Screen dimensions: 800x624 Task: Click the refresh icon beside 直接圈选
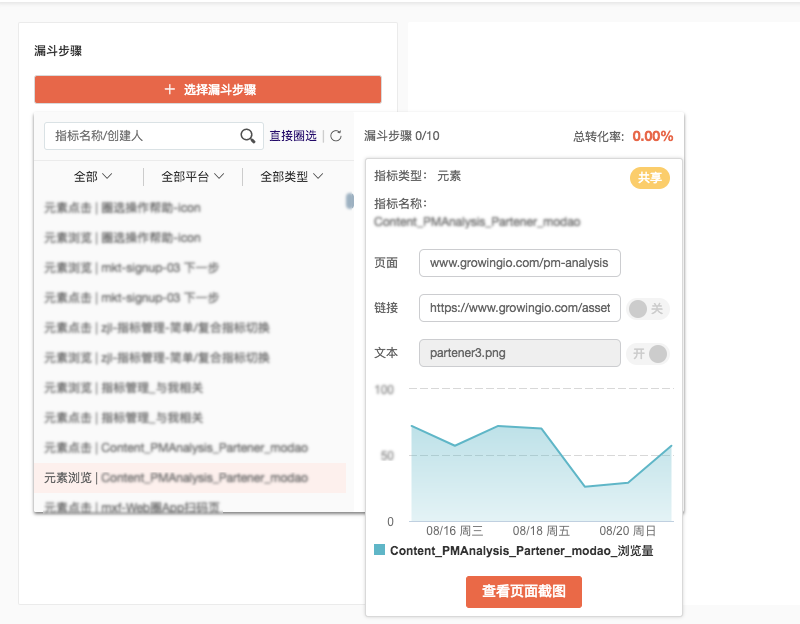coord(336,136)
